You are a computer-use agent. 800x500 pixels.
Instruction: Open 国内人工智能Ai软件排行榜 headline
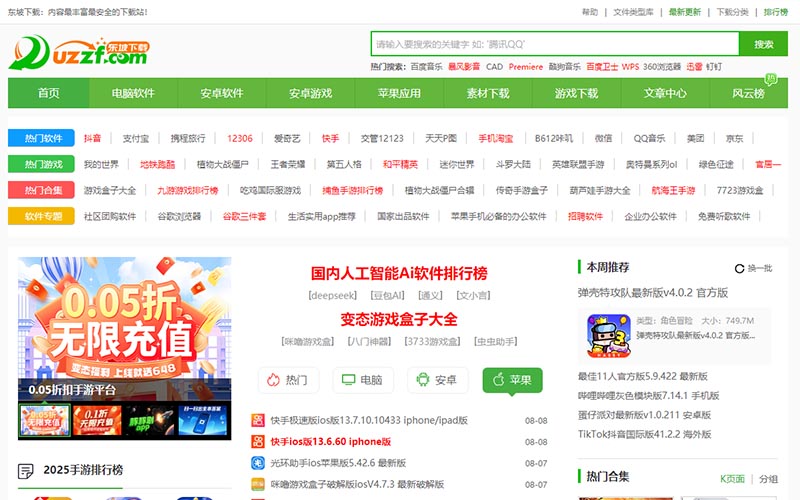click(x=399, y=273)
